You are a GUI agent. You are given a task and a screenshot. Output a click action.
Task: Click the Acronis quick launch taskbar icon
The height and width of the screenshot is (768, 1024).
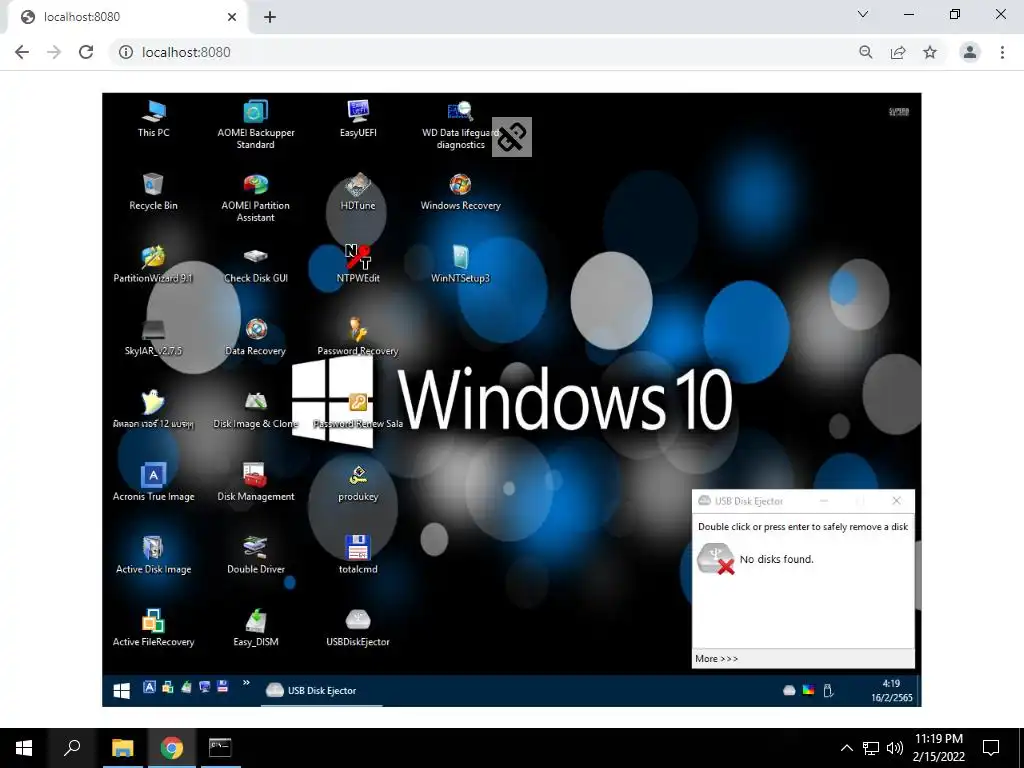click(x=150, y=686)
